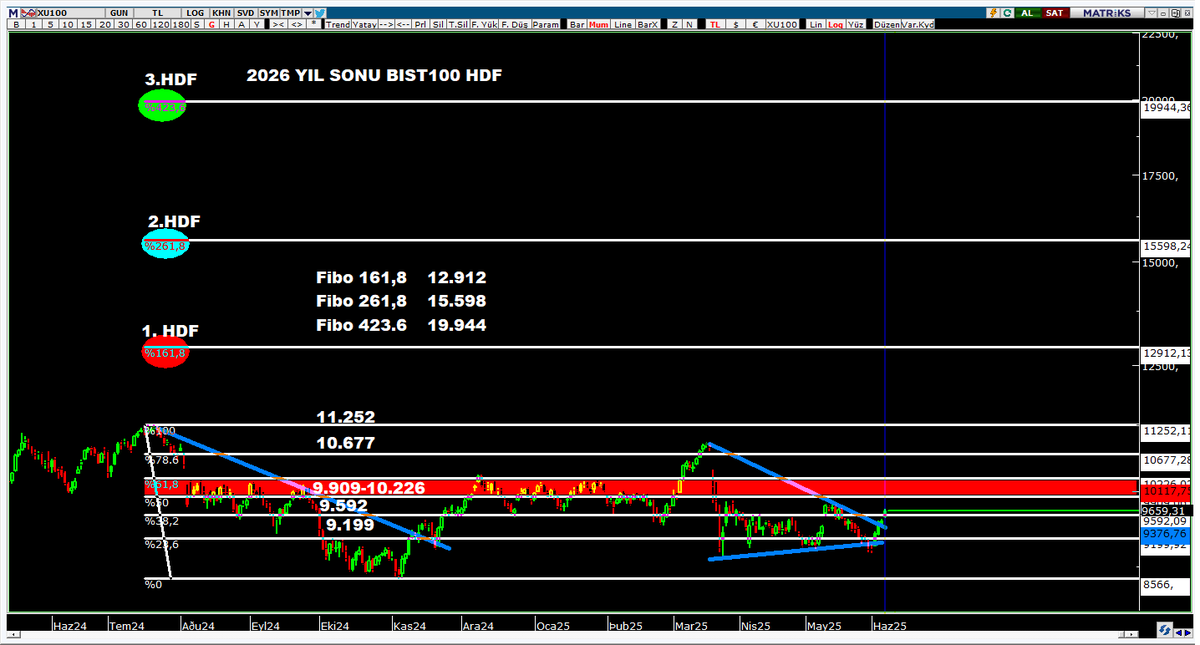Open the Param parameters button
1200x645 pixels.
[x=546, y=24]
